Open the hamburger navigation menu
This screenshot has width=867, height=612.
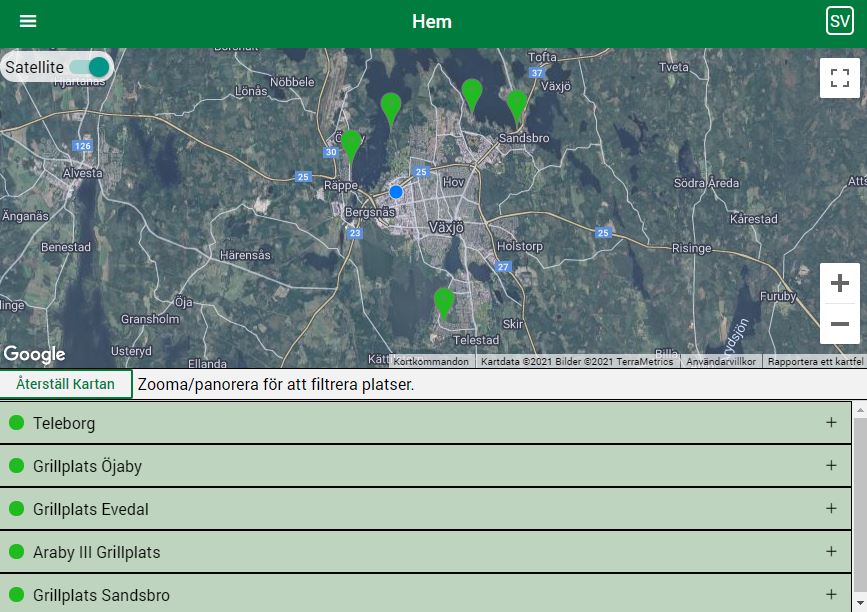pyautogui.click(x=28, y=21)
